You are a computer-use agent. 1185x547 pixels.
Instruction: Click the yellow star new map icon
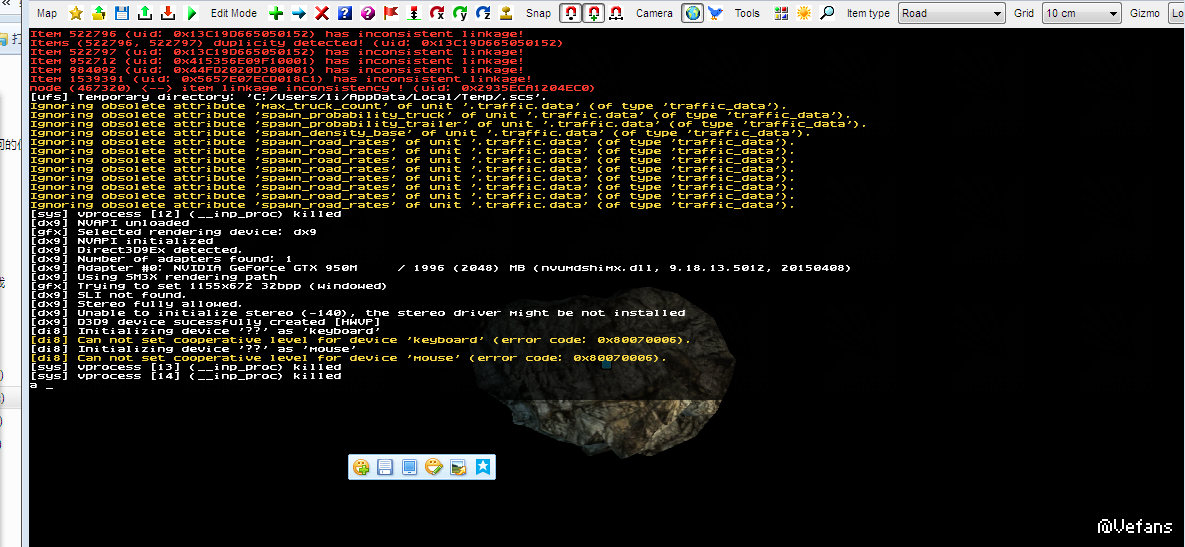click(76, 13)
